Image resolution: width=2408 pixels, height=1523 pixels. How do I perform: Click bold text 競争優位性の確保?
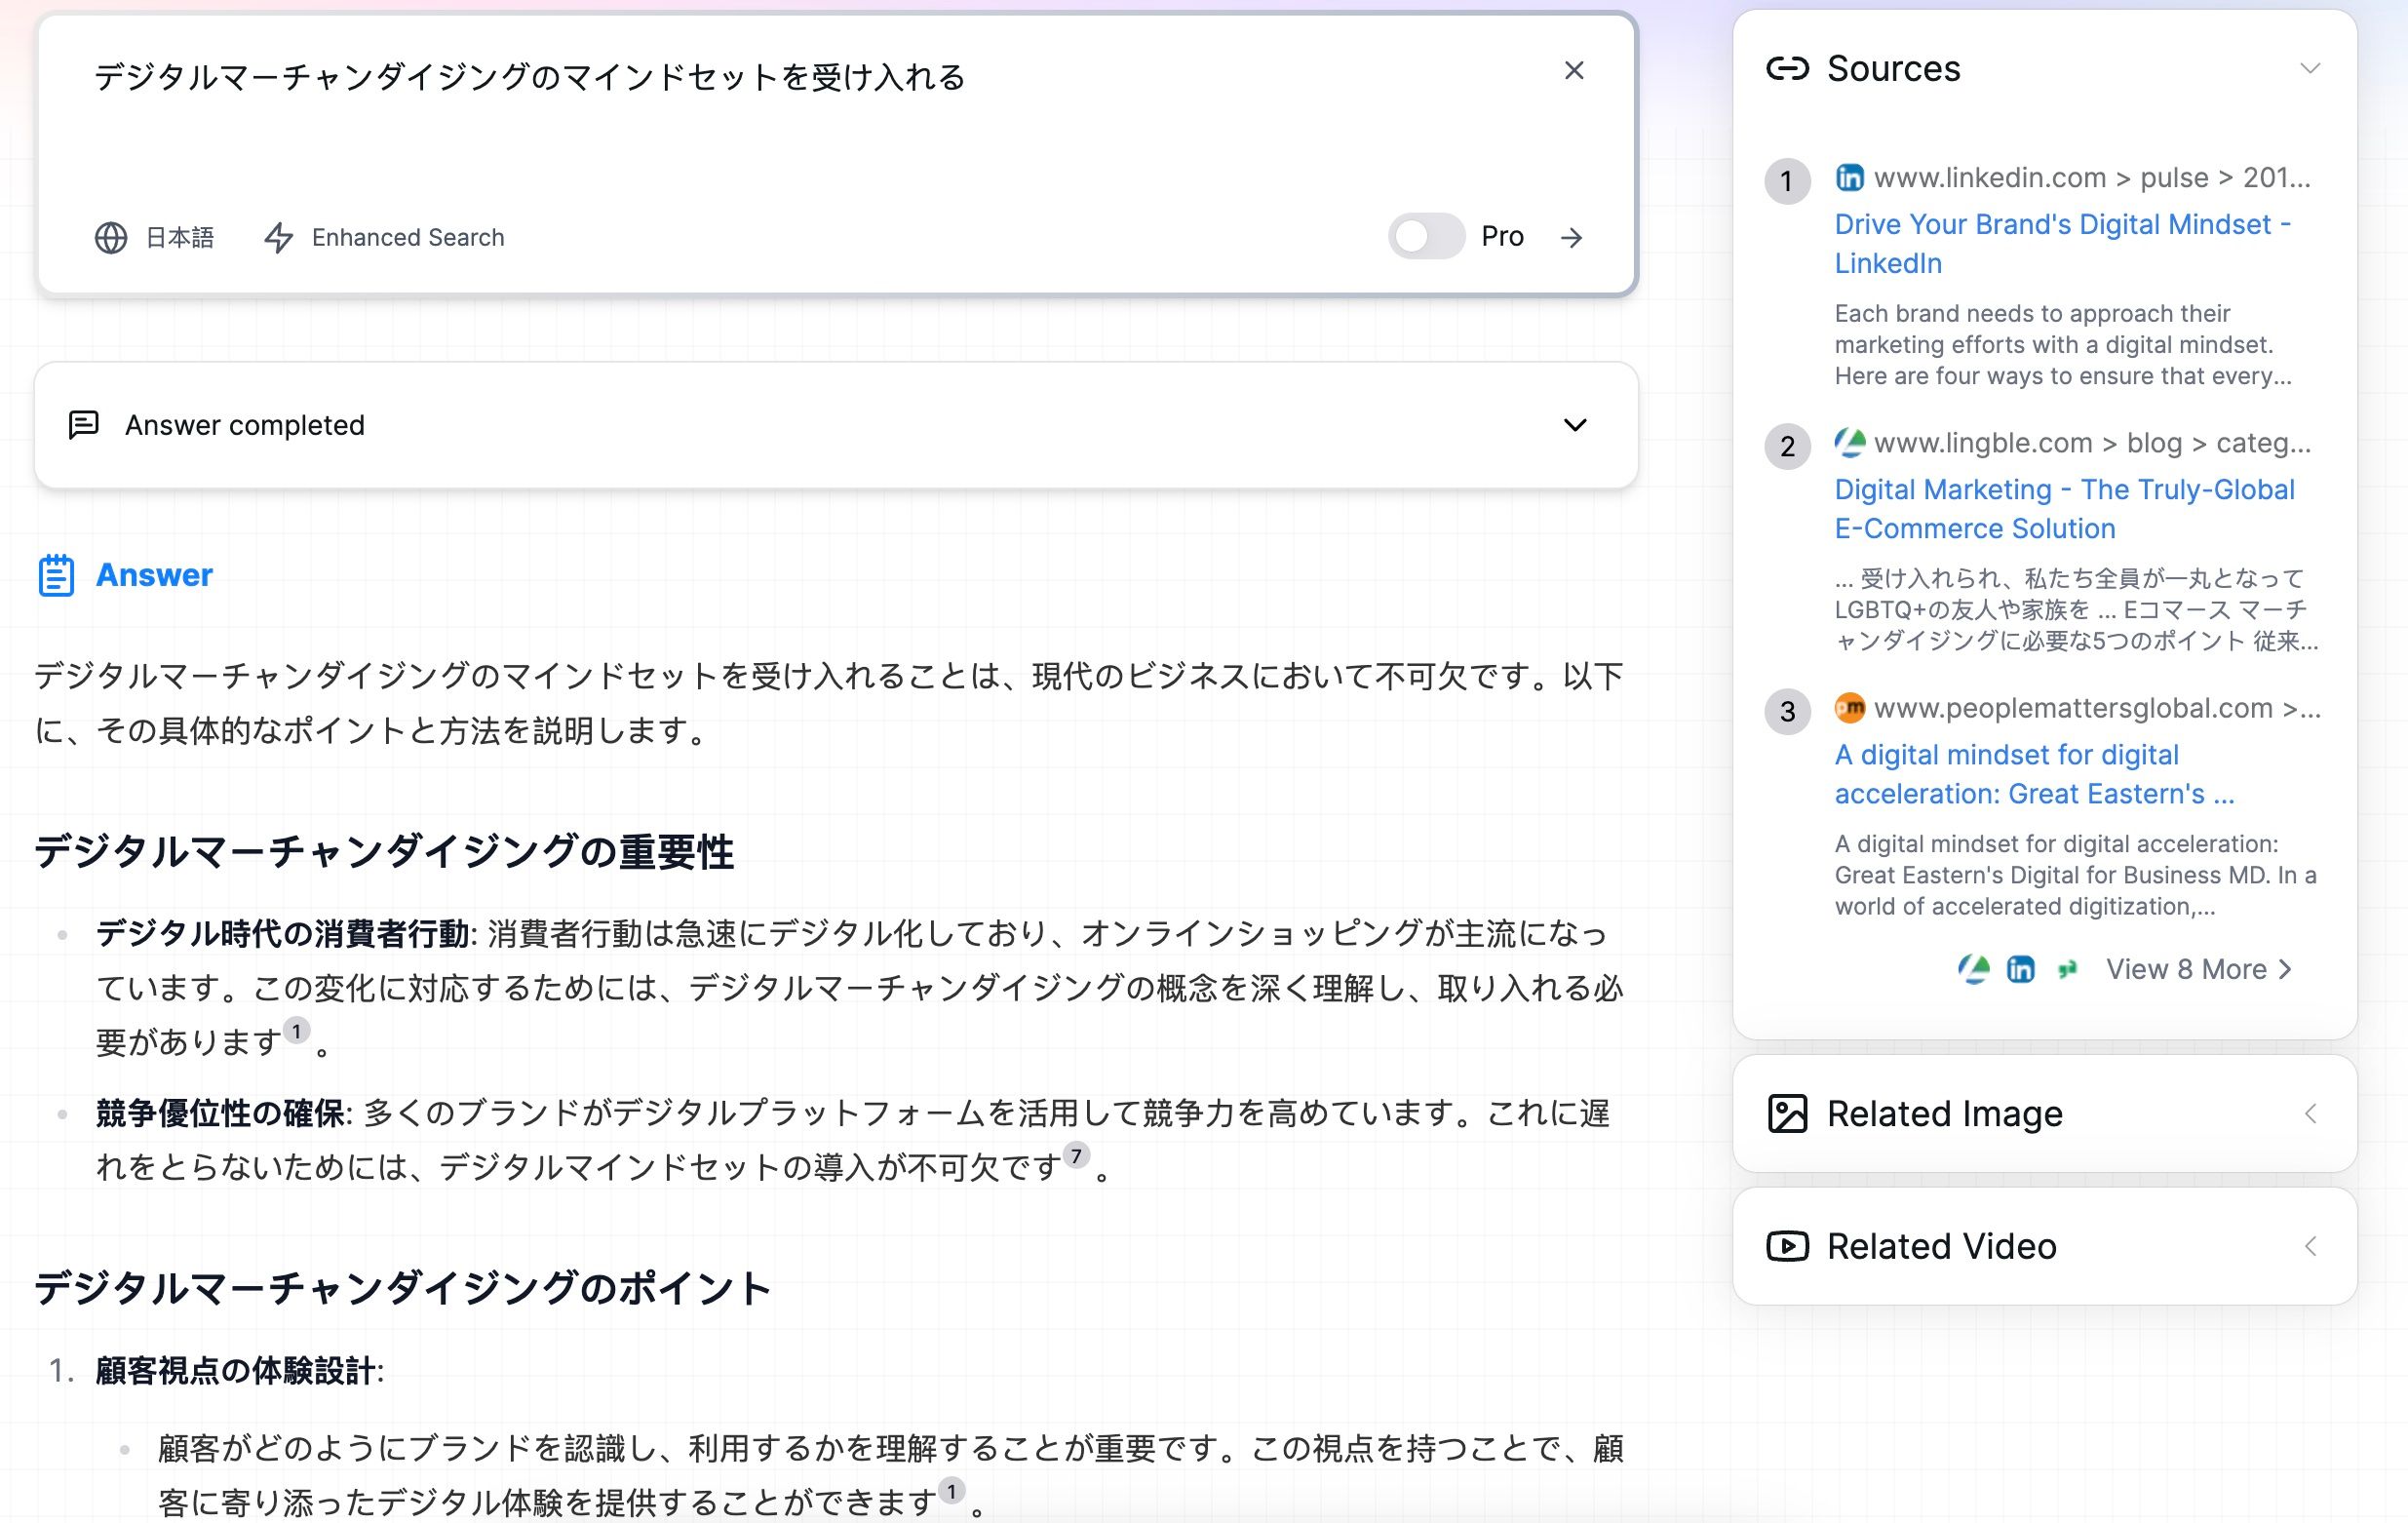pyautogui.click(x=220, y=1113)
